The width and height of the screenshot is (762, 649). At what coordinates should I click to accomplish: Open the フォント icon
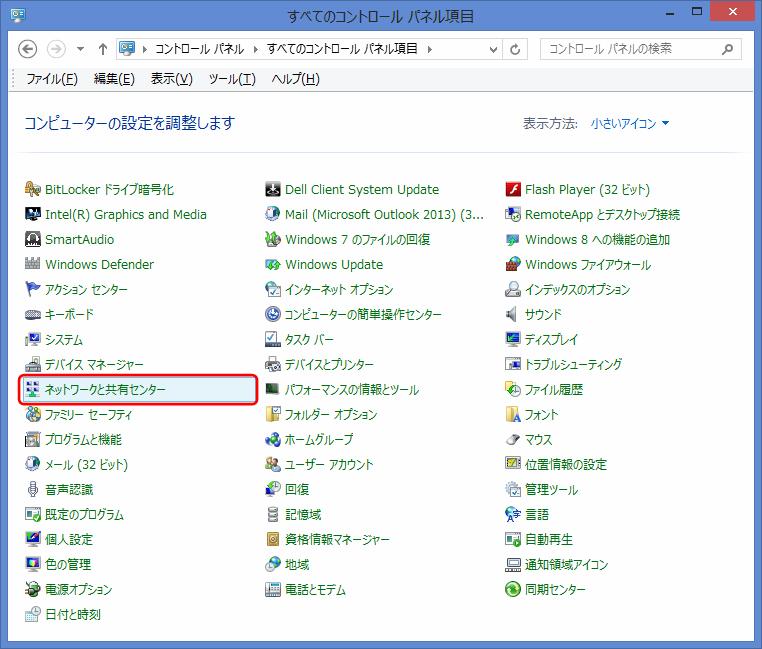pyautogui.click(x=513, y=414)
